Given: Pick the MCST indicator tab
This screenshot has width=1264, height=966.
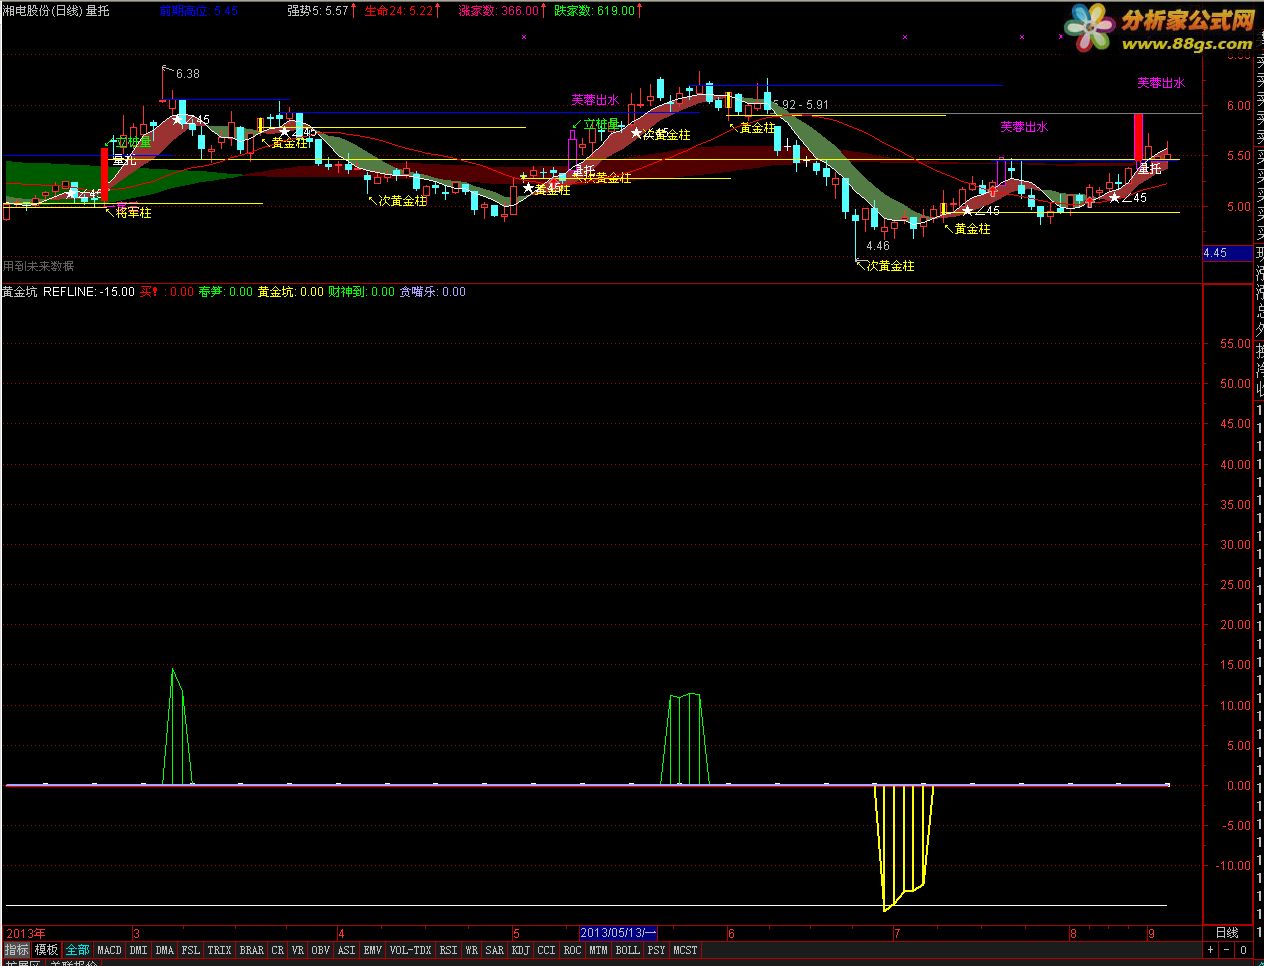Looking at the screenshot, I should (686, 950).
